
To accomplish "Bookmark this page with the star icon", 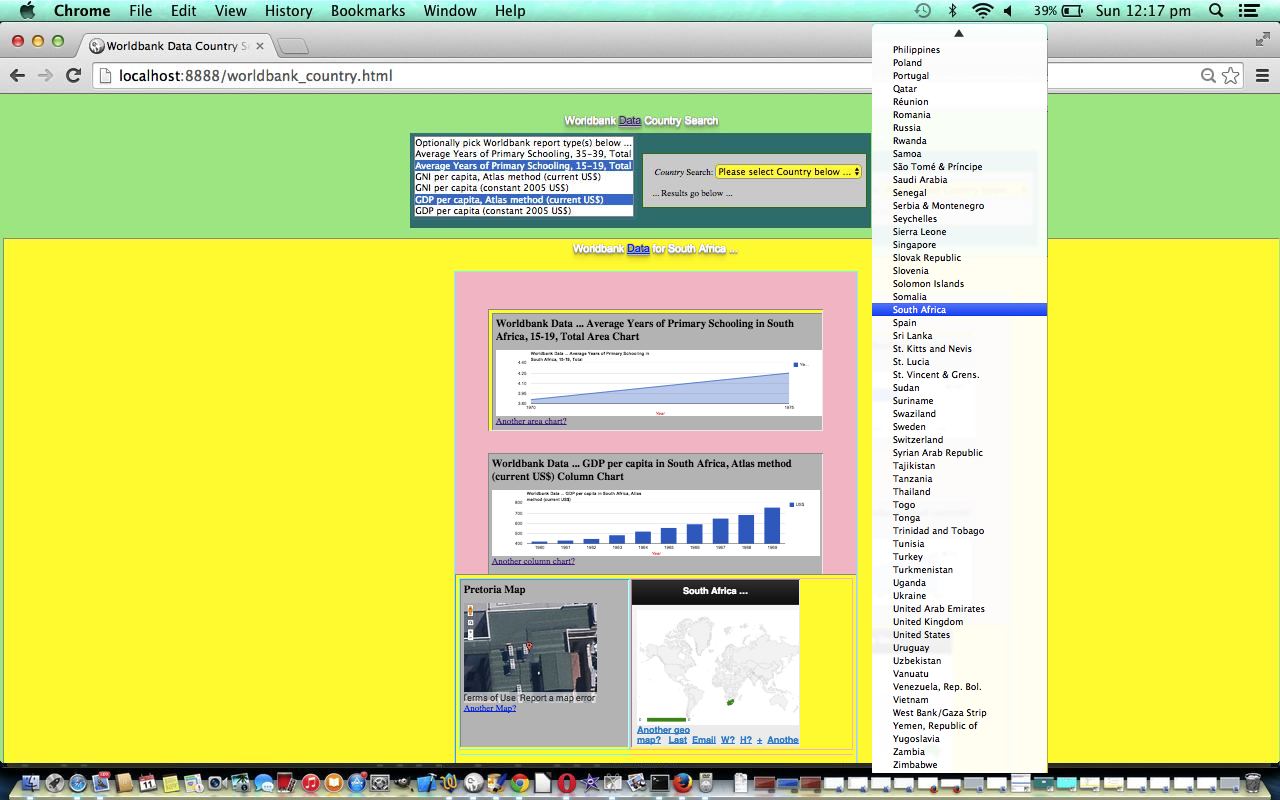I will [1231, 76].
